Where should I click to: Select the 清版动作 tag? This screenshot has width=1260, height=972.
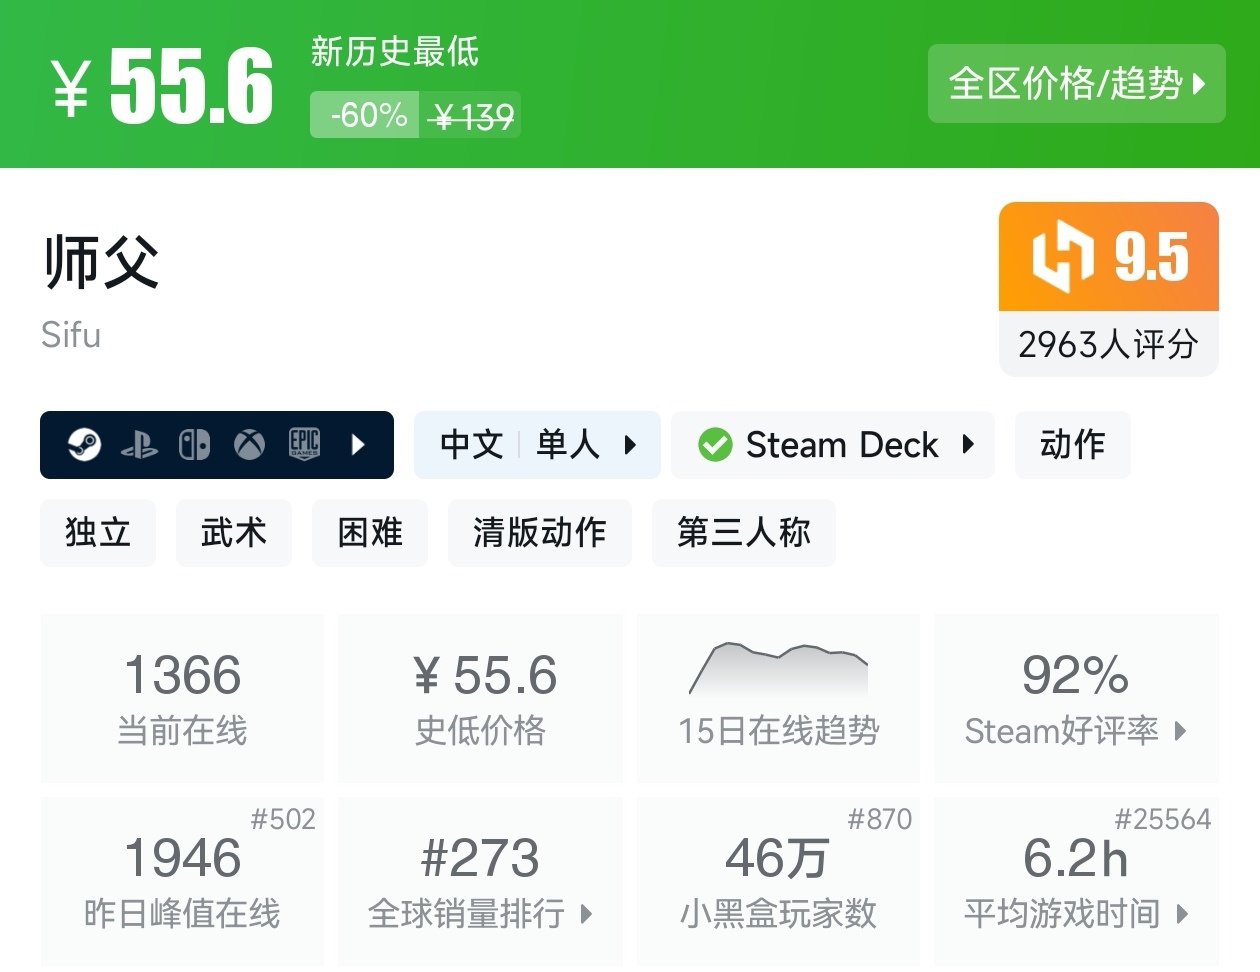tap(539, 533)
